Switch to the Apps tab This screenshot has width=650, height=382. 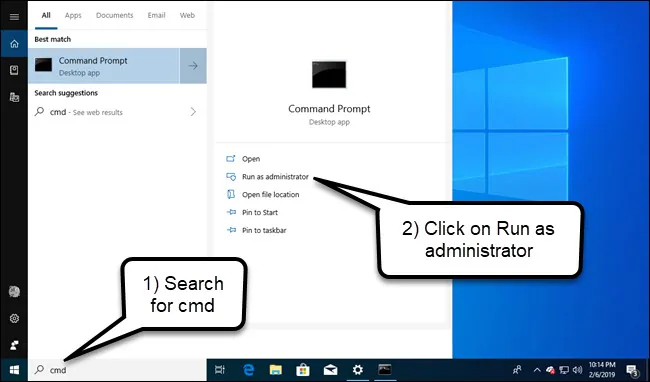pos(73,15)
